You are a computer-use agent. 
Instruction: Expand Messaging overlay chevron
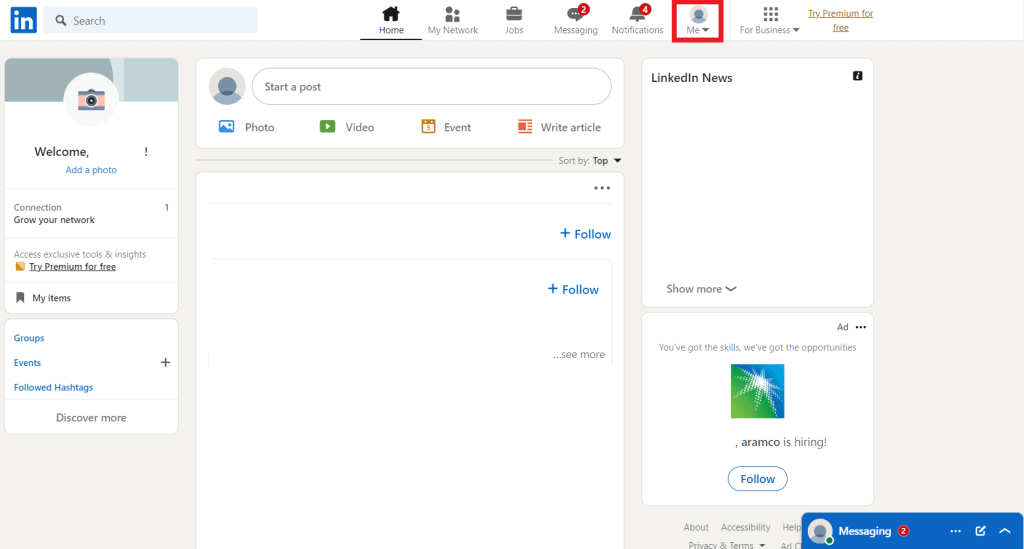[1005, 531]
